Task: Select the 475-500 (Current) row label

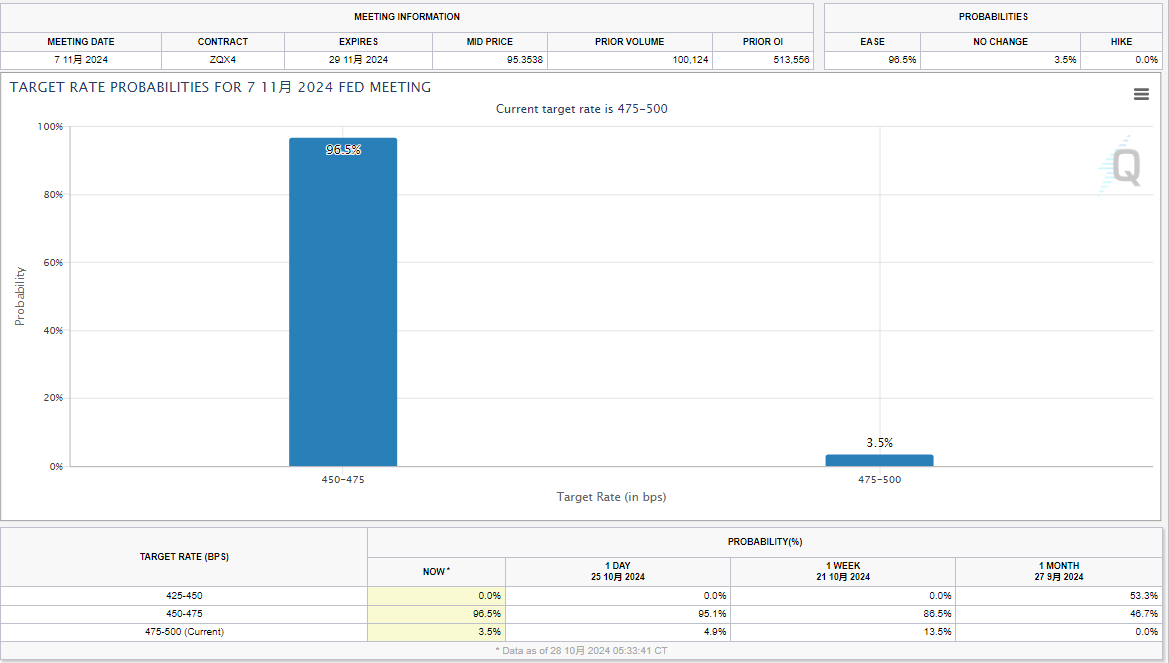Action: click(x=184, y=632)
